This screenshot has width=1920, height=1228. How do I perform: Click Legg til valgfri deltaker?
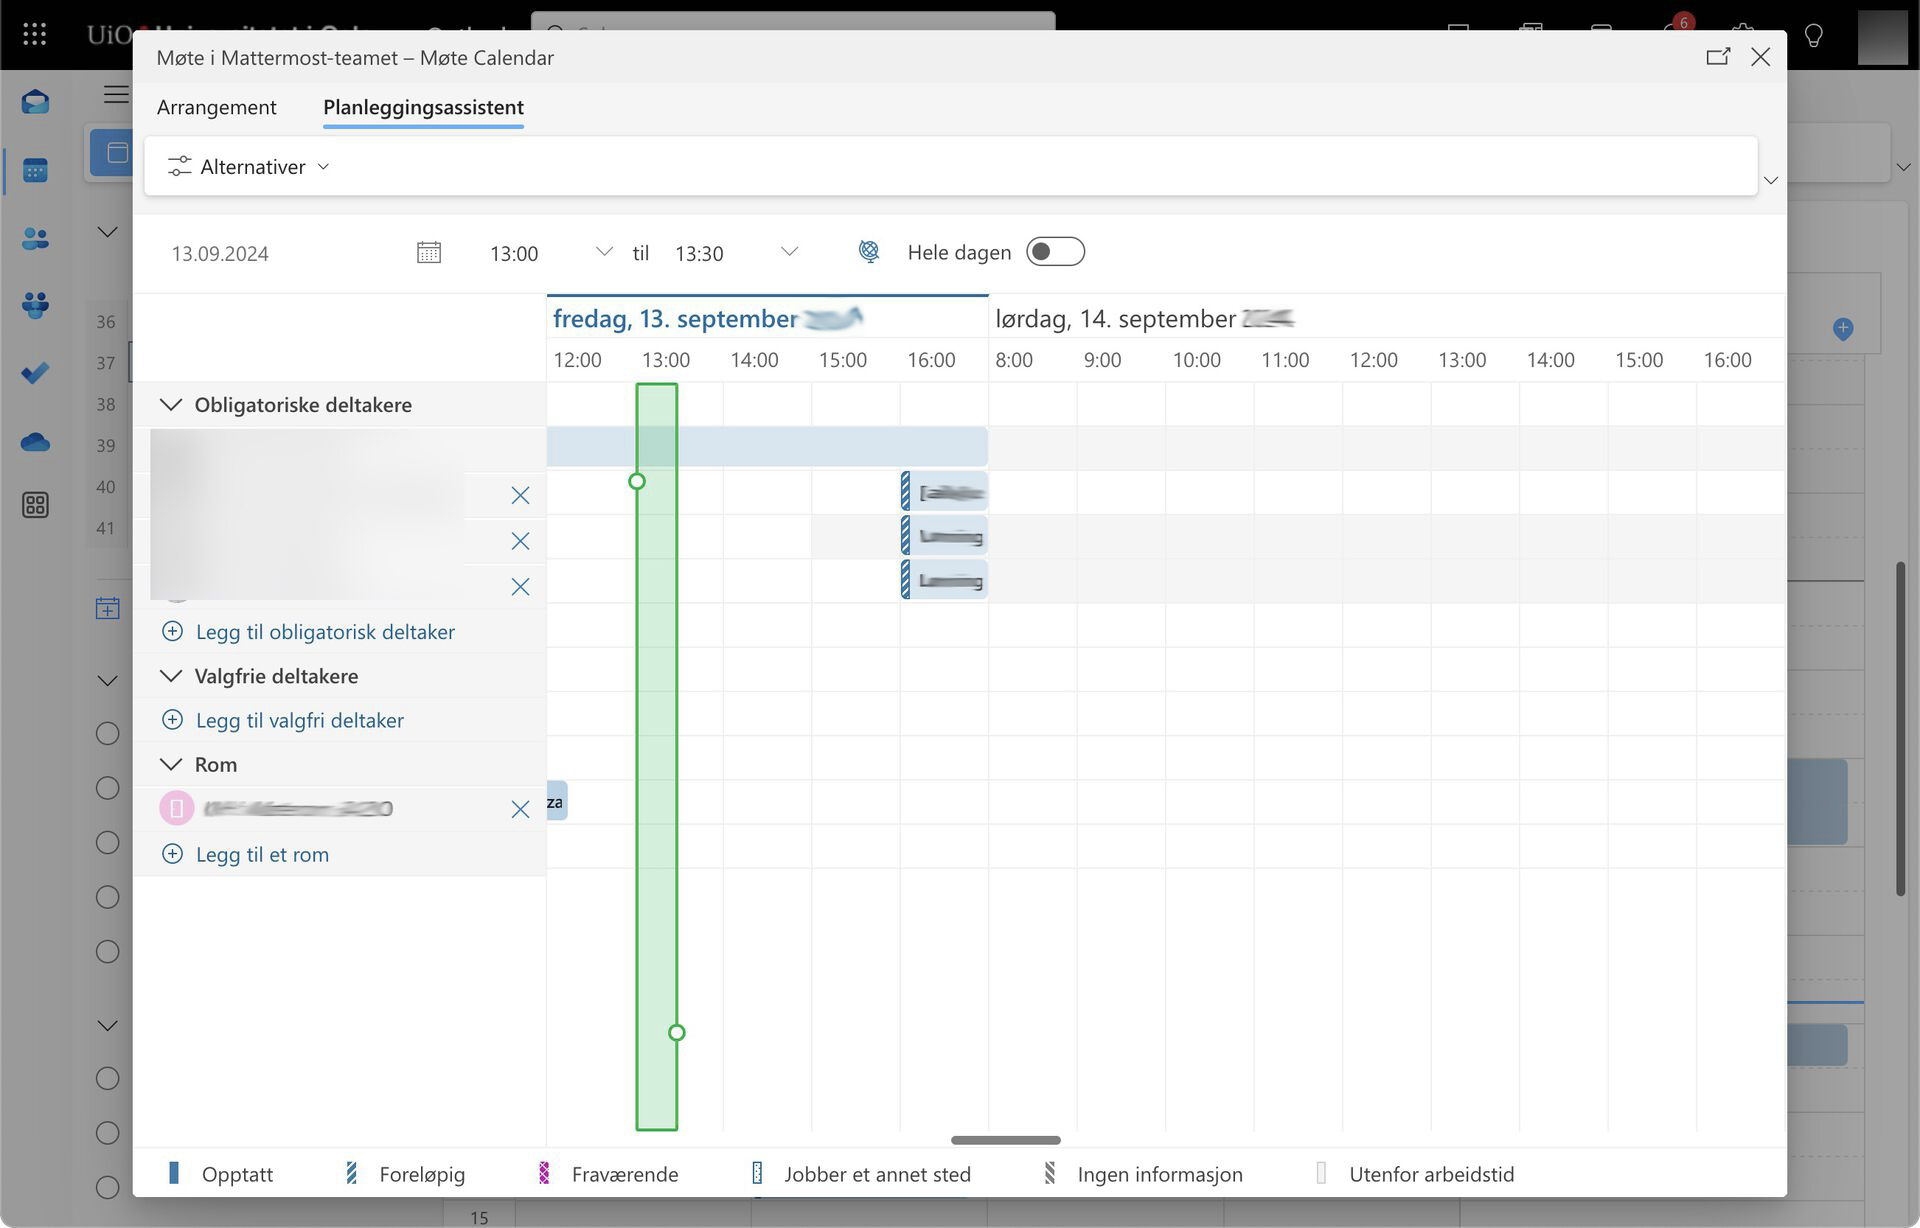[x=300, y=720]
